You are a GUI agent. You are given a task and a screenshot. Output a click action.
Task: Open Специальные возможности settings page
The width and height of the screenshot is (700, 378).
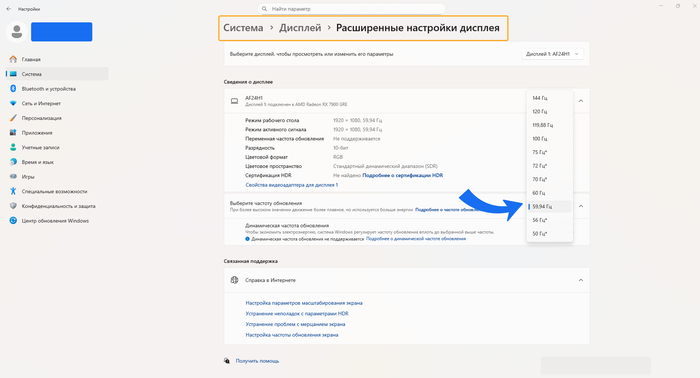[x=57, y=191]
